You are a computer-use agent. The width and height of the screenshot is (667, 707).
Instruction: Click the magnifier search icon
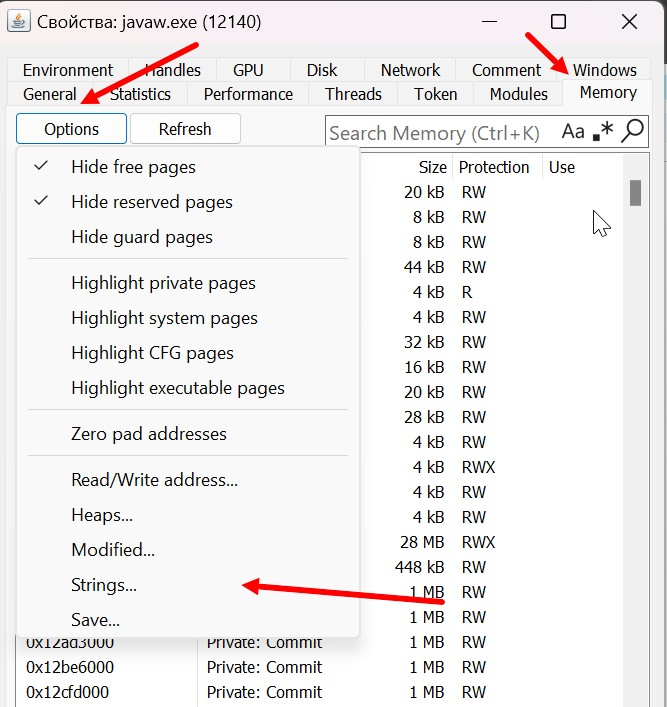tap(632, 131)
